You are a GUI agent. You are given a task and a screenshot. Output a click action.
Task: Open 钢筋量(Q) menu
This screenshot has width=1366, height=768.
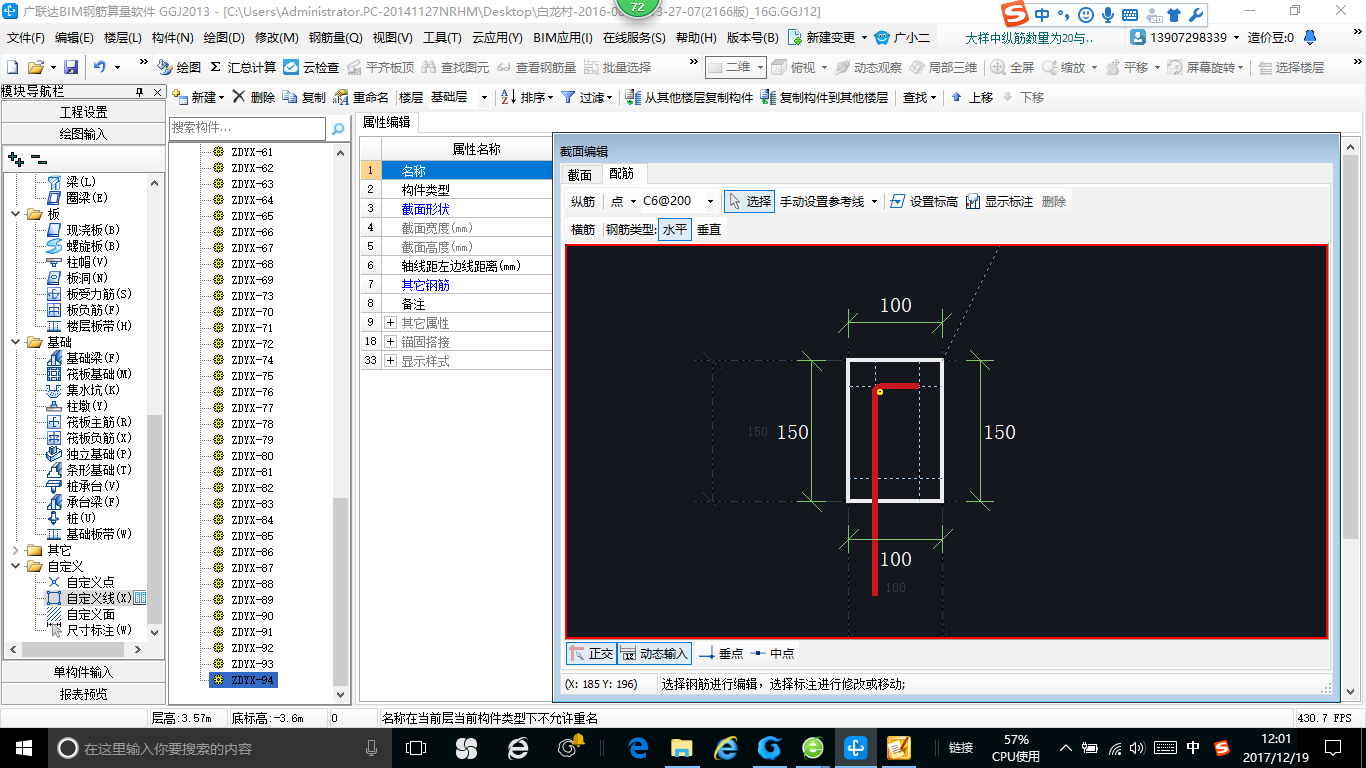(335, 38)
